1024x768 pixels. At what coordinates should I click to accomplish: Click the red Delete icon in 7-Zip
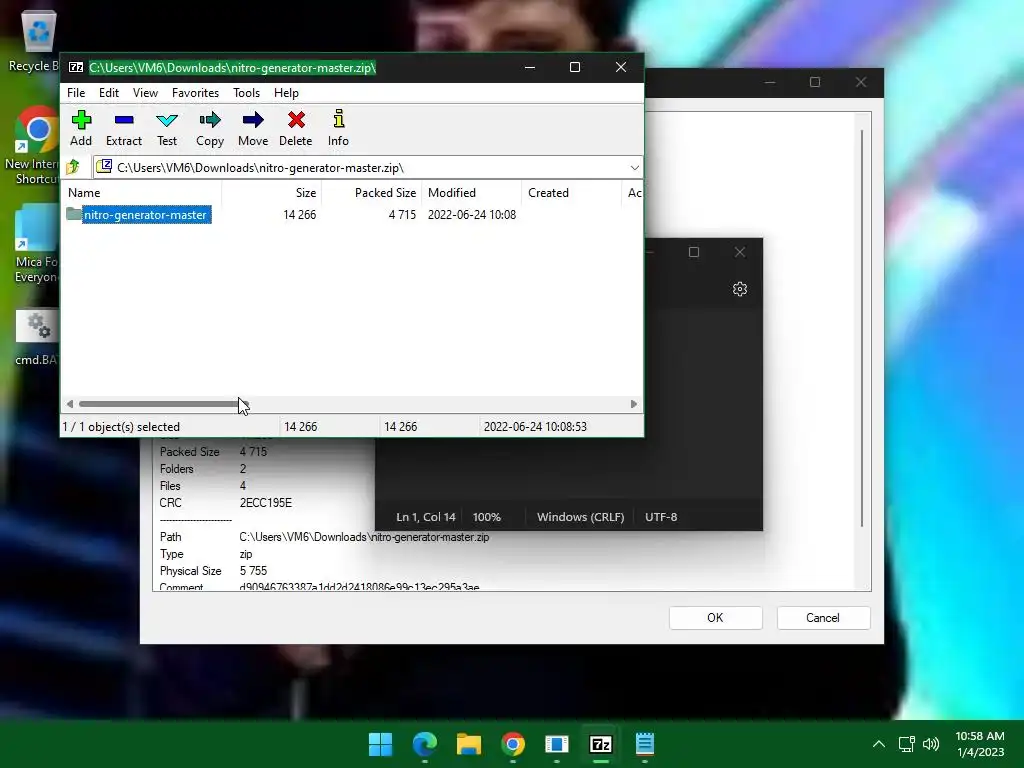(x=296, y=128)
